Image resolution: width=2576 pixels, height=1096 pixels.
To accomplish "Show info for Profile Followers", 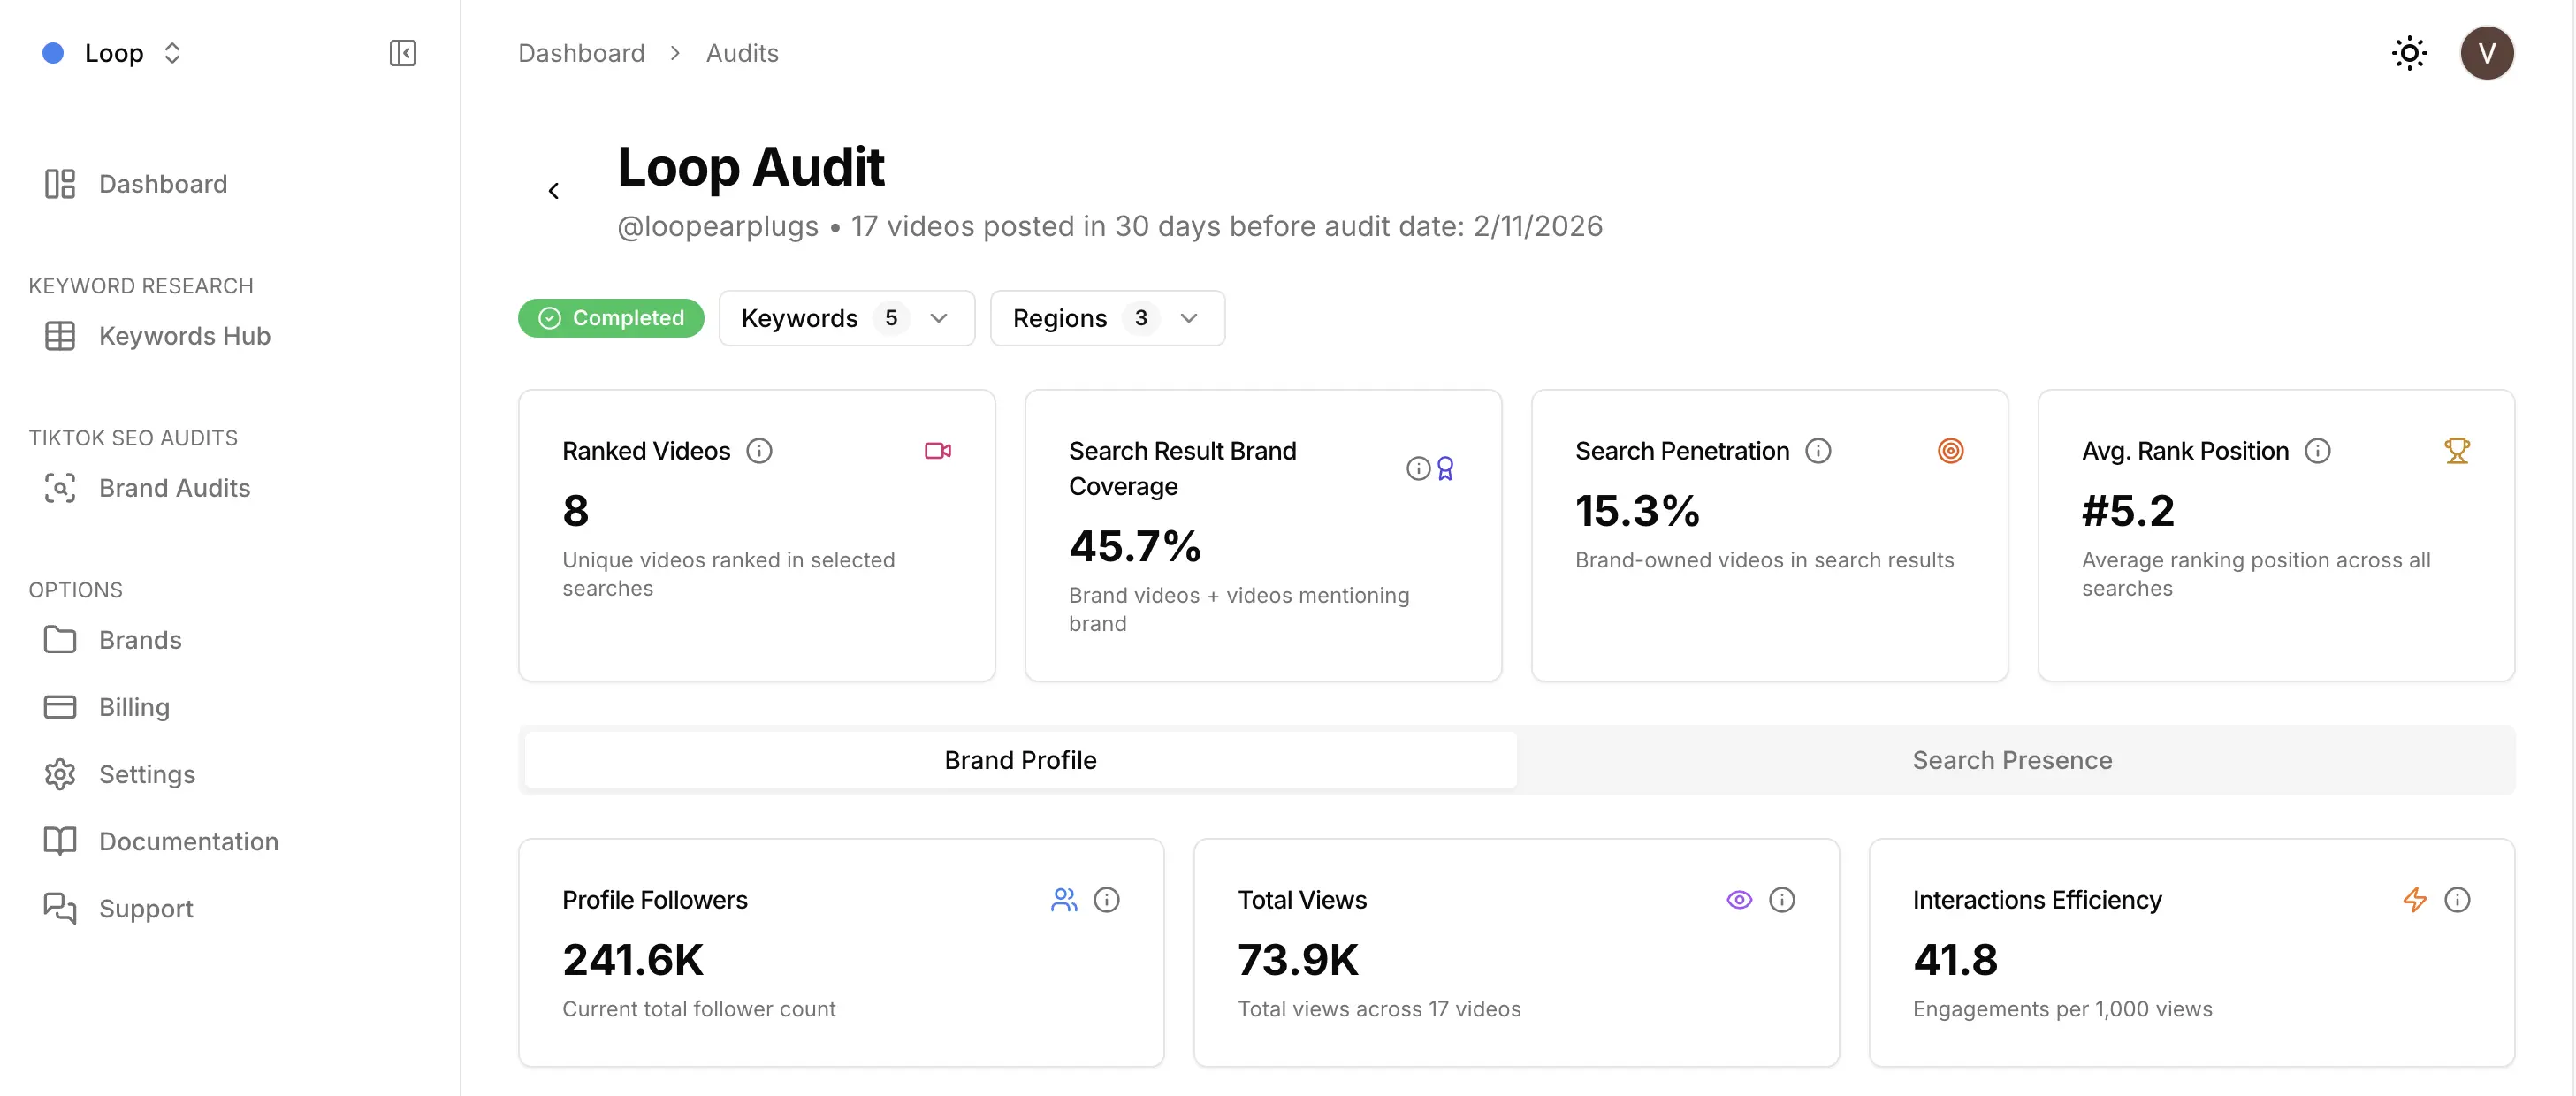I will (1106, 900).
